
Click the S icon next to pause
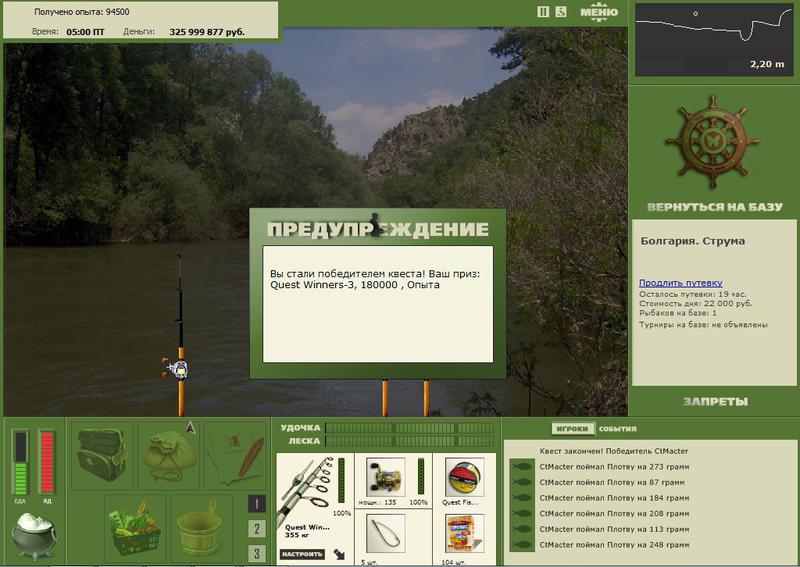[x=561, y=12]
